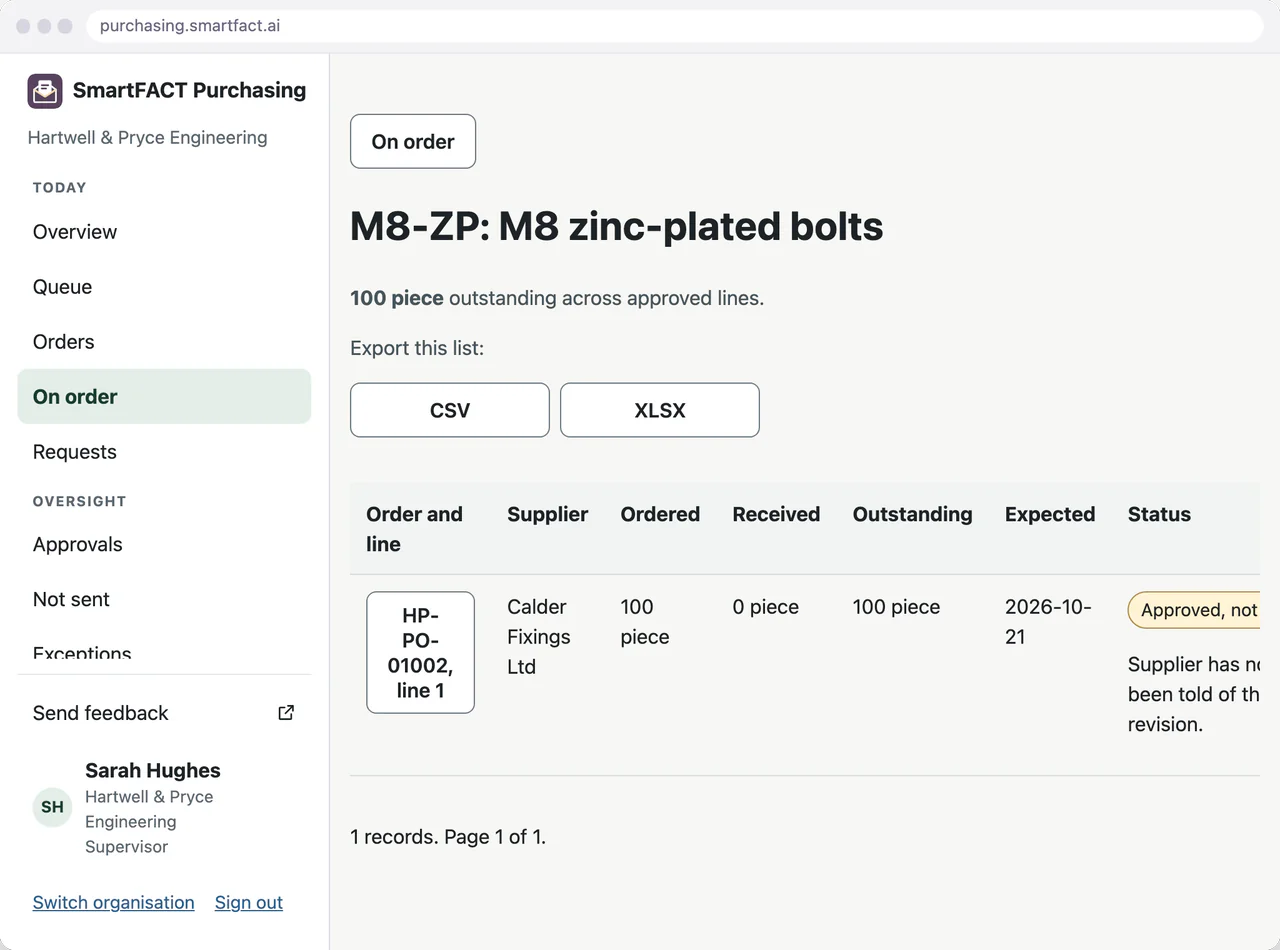1280x950 pixels.
Task: Click the external link icon beside Send feedback
Action: [286, 713]
